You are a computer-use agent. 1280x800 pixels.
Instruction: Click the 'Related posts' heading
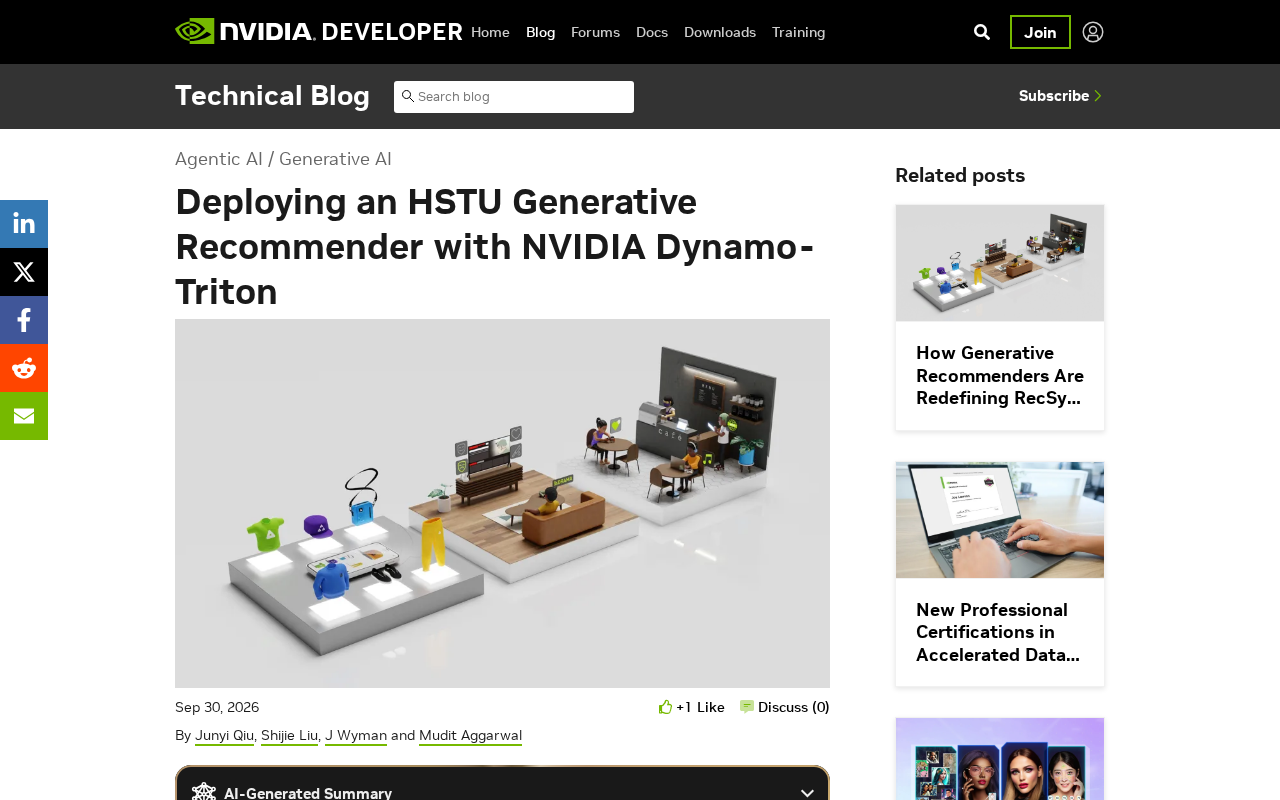[x=960, y=175]
